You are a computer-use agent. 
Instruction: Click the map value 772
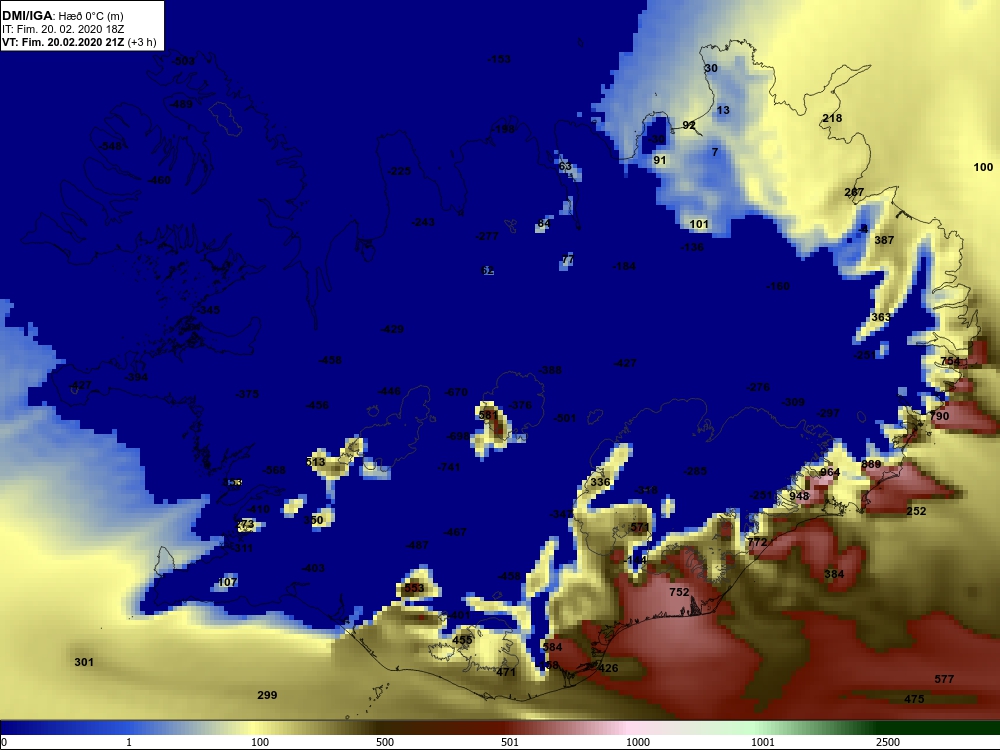[x=757, y=543]
